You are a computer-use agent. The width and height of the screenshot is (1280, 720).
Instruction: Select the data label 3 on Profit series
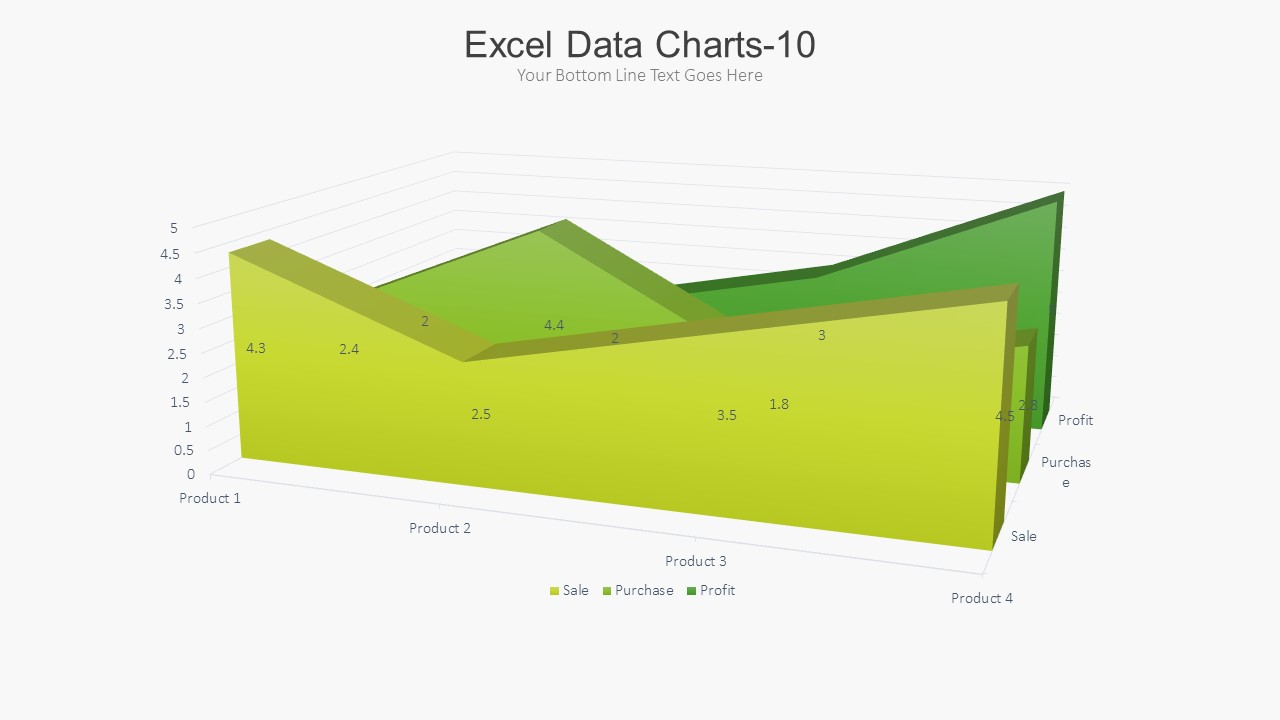click(822, 336)
